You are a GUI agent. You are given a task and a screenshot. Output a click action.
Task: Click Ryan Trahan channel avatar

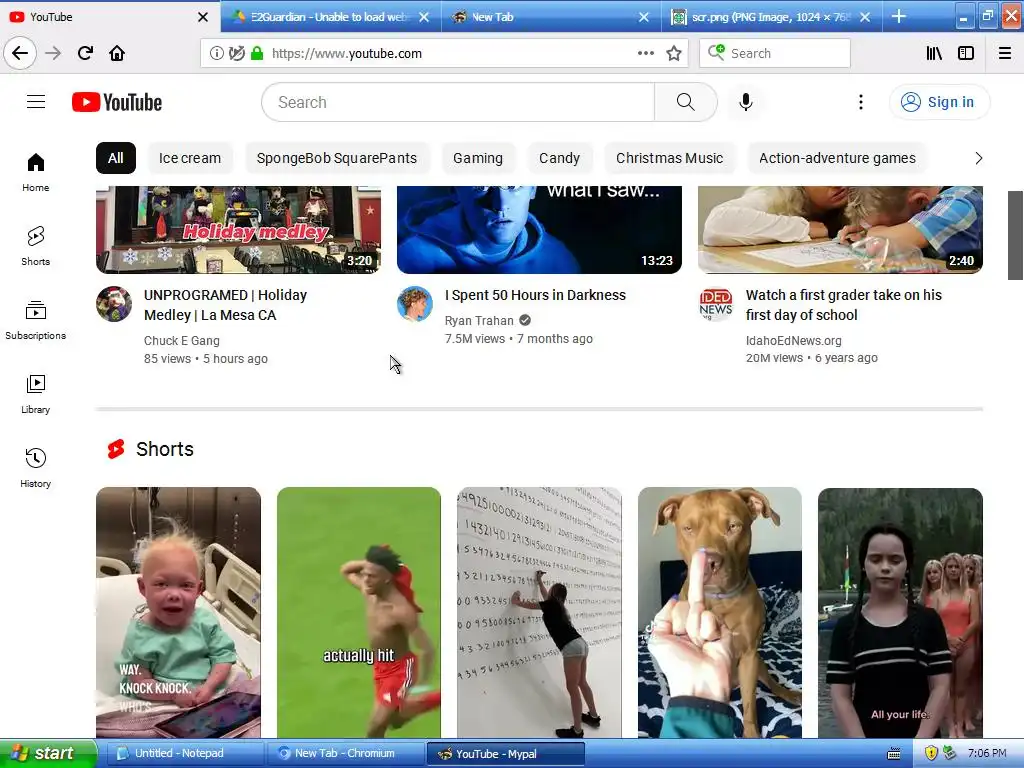click(x=415, y=304)
